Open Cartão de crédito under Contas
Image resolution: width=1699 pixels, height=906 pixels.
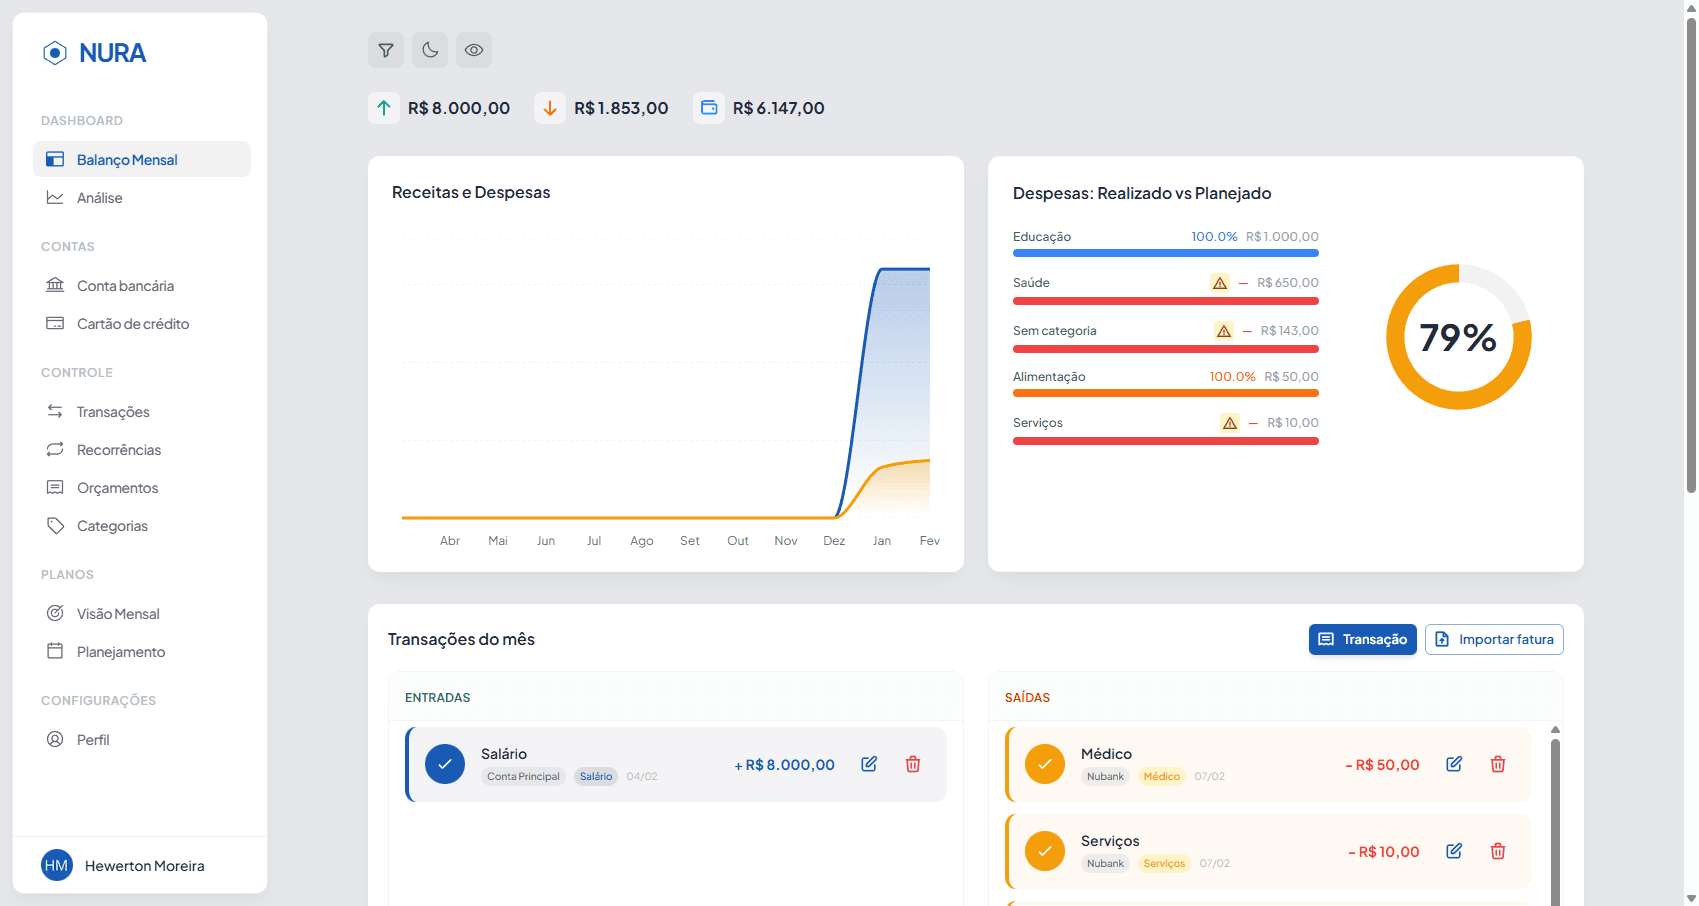coord(133,323)
